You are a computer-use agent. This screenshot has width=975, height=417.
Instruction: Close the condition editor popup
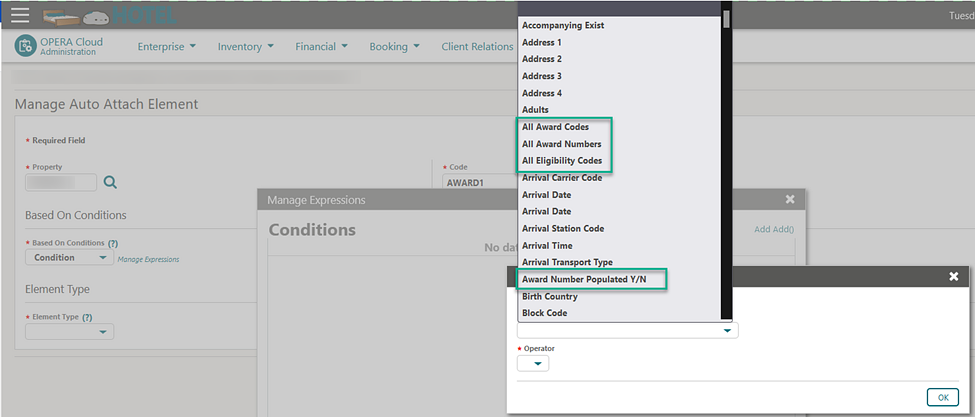tap(953, 277)
